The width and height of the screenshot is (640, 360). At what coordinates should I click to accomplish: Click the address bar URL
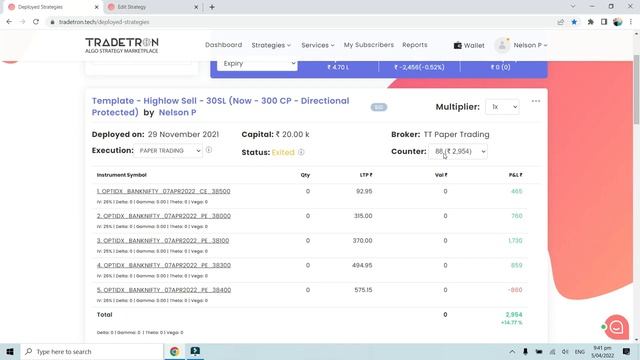point(104,22)
